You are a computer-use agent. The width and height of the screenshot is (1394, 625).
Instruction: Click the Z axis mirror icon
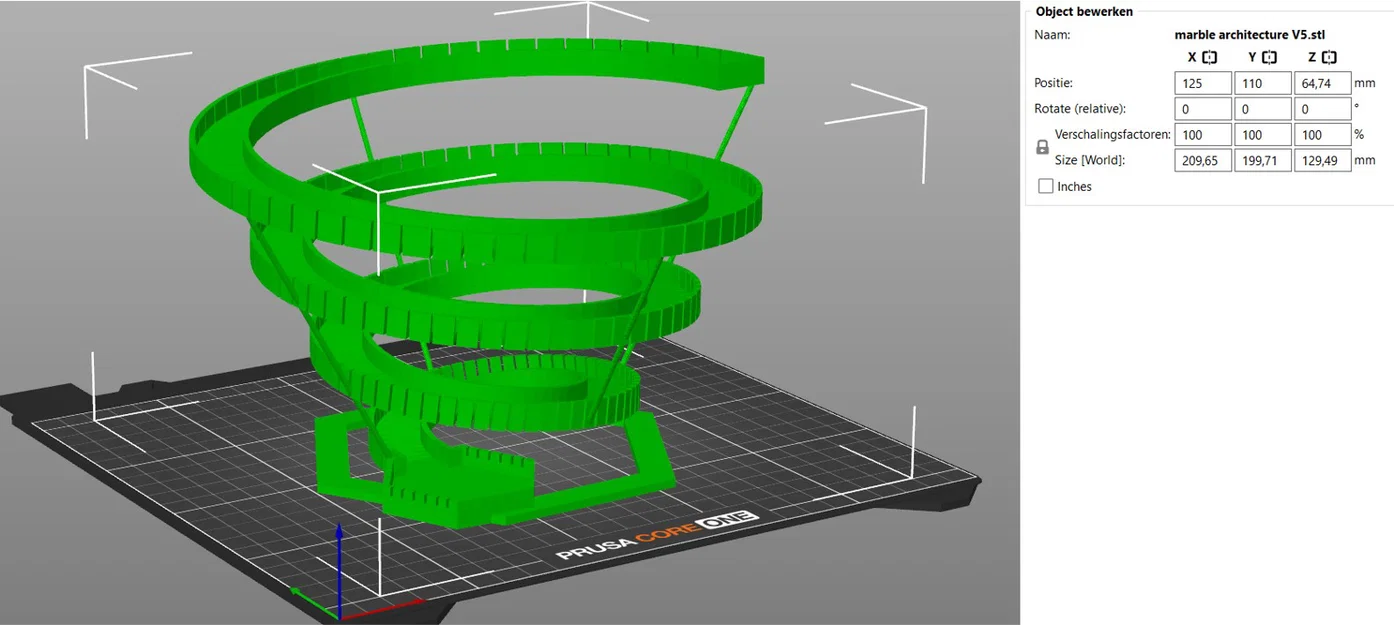1330,58
